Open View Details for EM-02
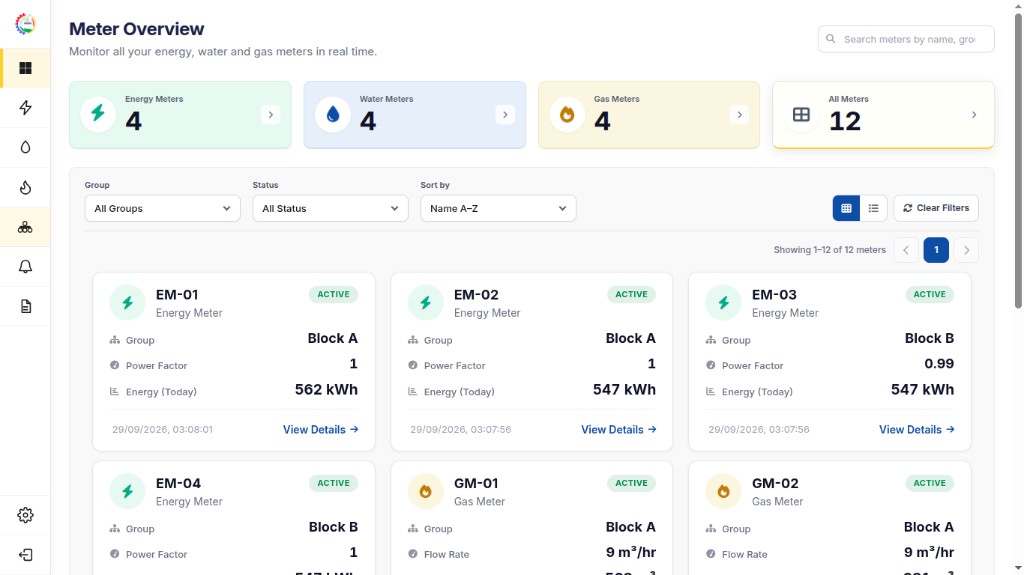The image size is (1024, 575). click(x=618, y=429)
